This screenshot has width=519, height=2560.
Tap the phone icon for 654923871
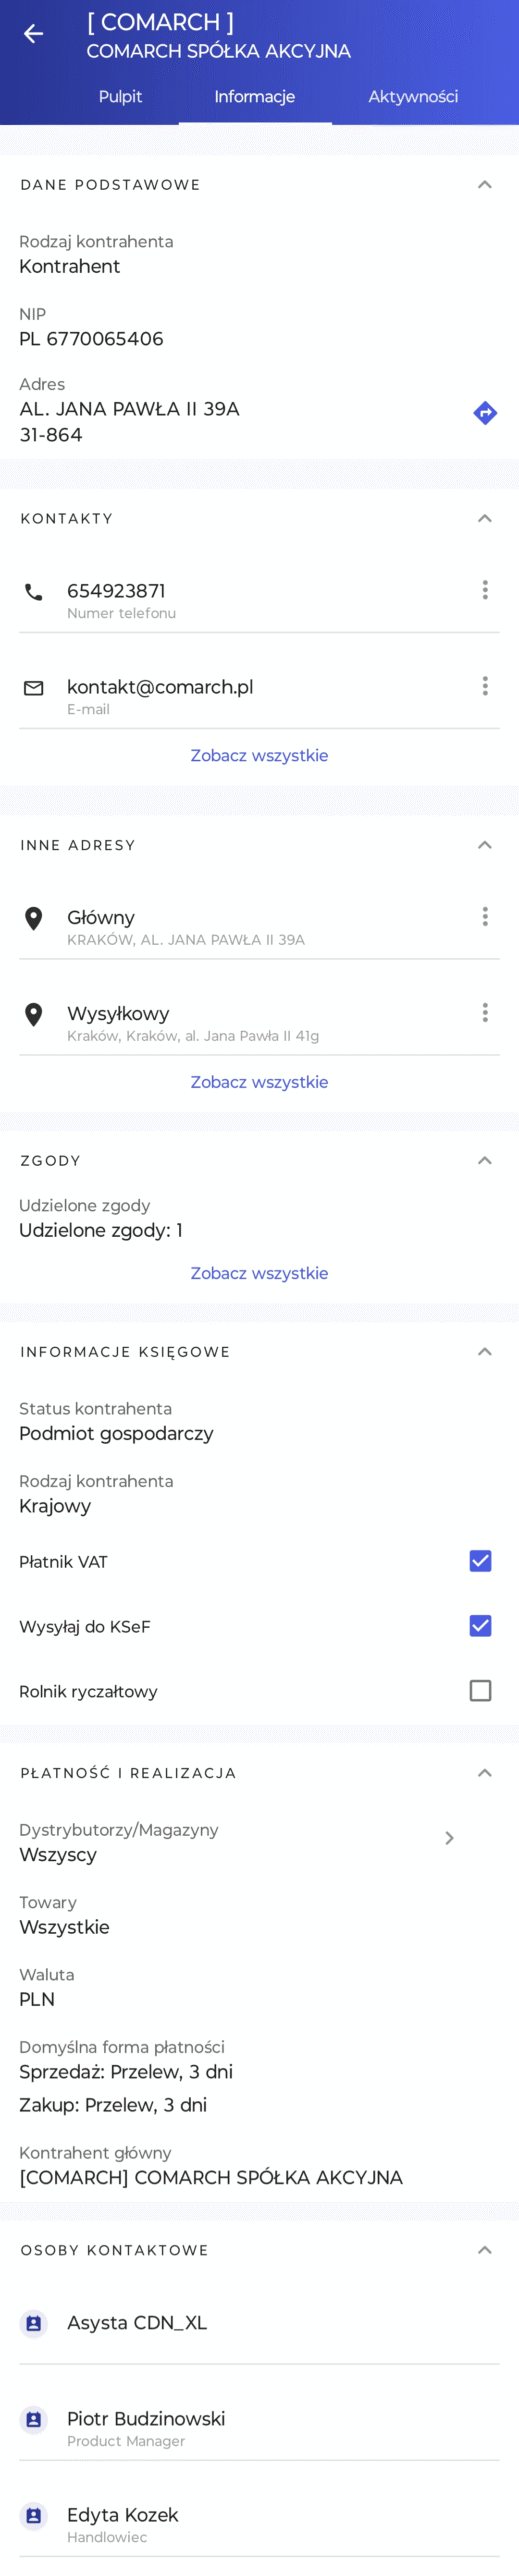[33, 592]
